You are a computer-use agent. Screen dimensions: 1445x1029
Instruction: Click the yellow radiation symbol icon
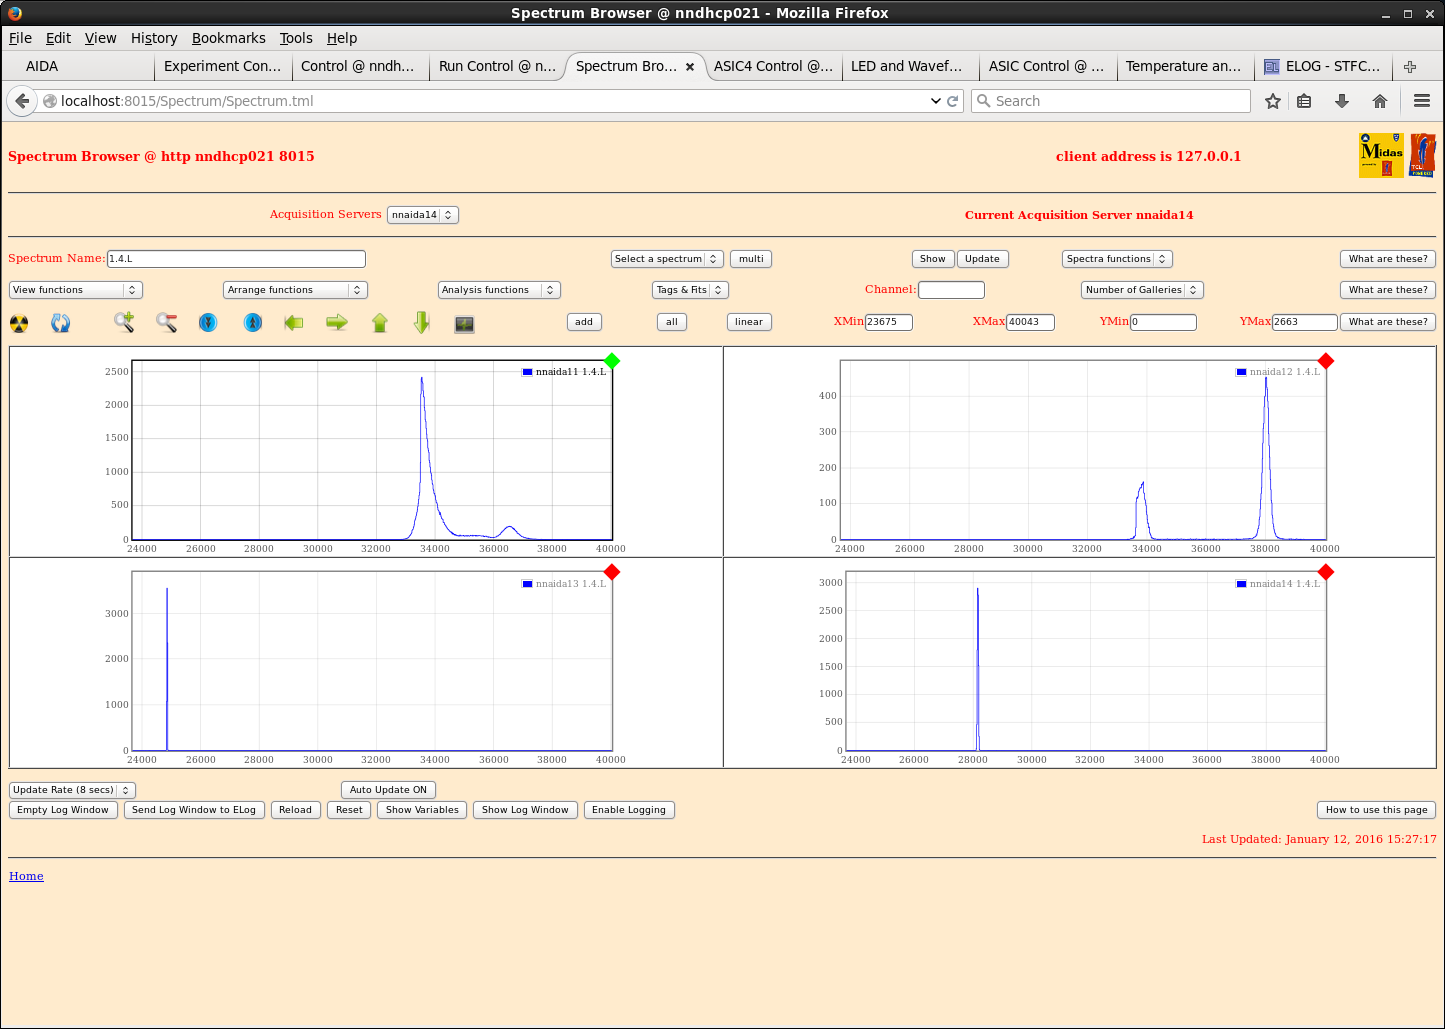[x=19, y=323]
